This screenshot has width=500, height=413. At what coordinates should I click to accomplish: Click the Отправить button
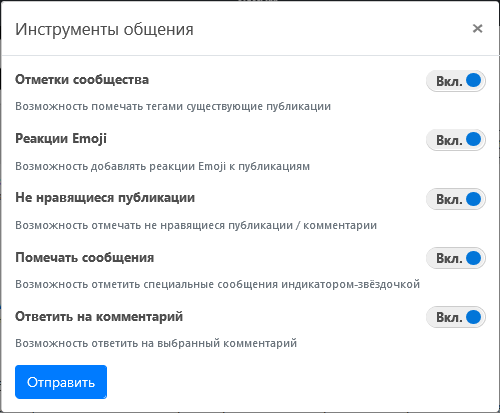click(x=61, y=382)
